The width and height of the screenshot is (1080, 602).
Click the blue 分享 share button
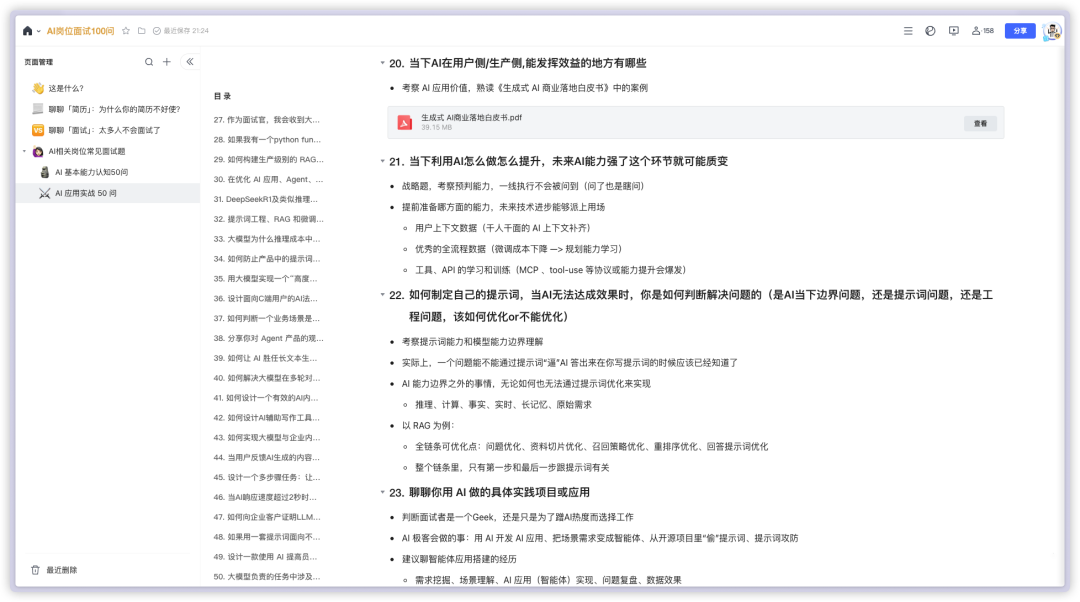(1019, 30)
